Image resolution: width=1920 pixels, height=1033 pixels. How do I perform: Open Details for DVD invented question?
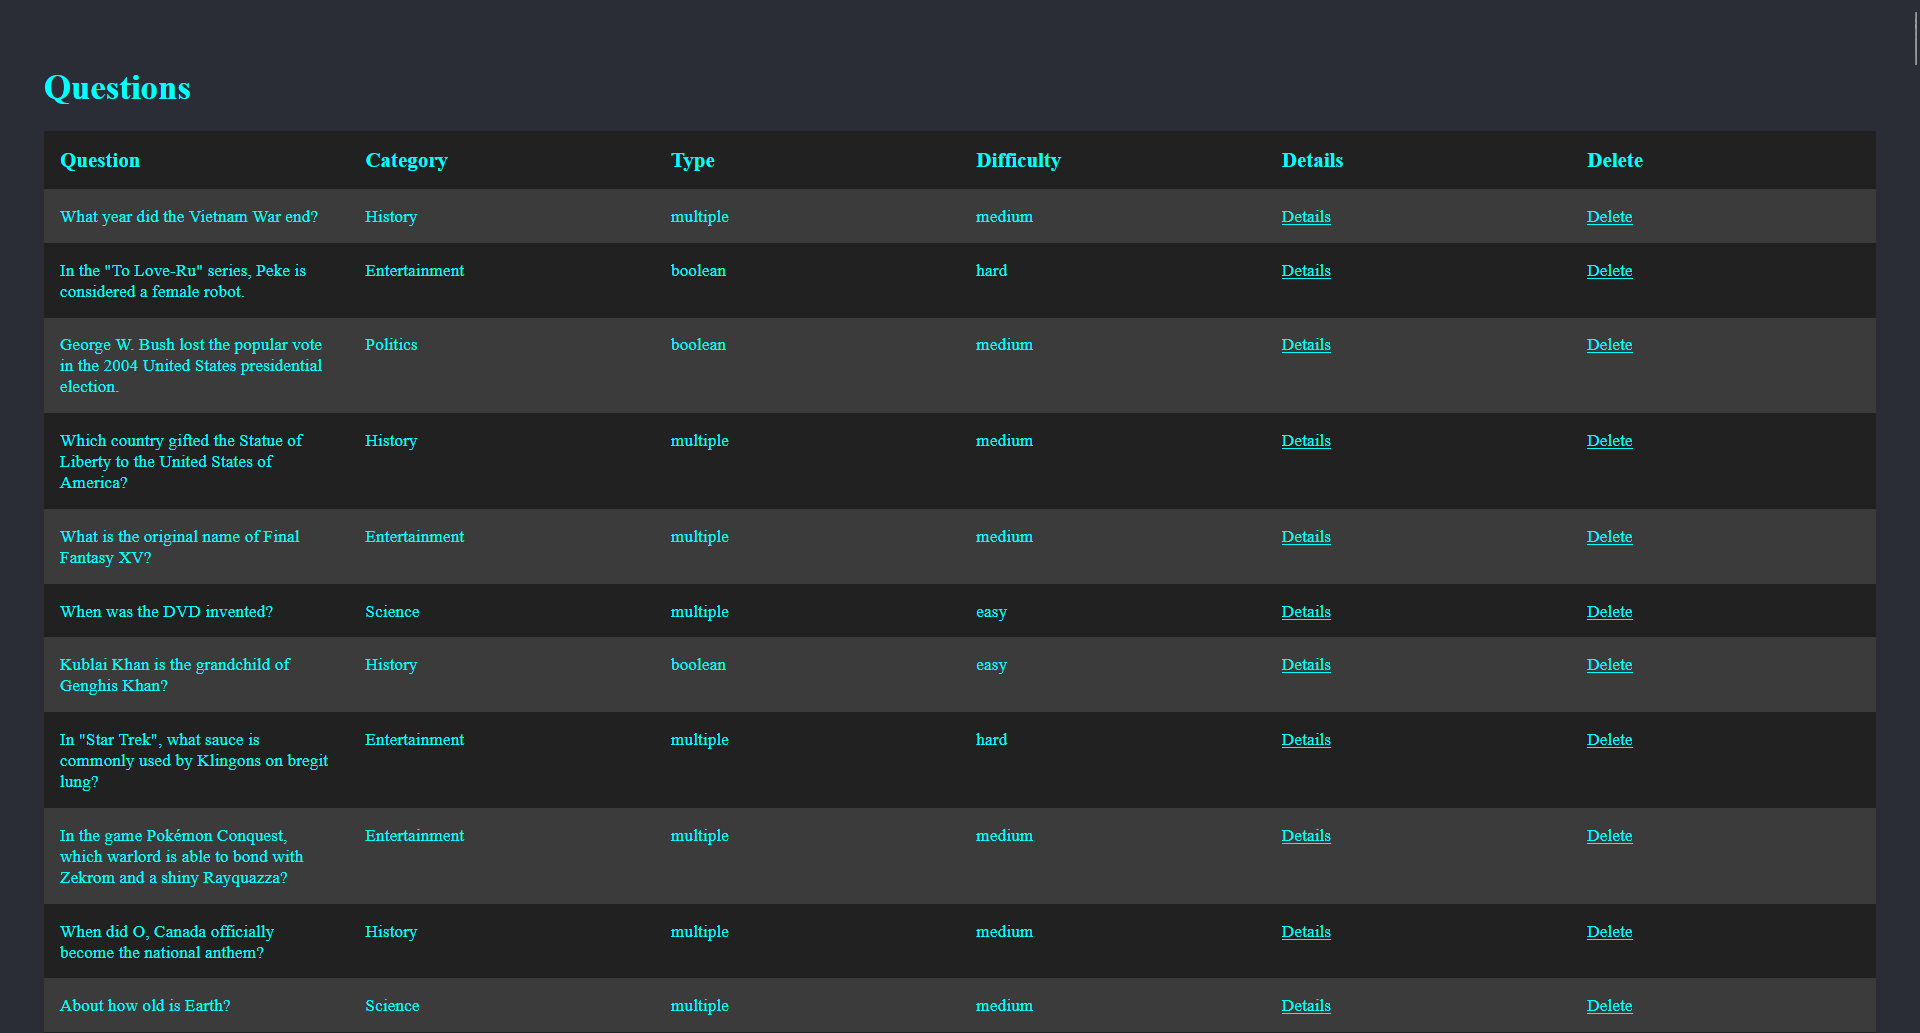(1305, 612)
